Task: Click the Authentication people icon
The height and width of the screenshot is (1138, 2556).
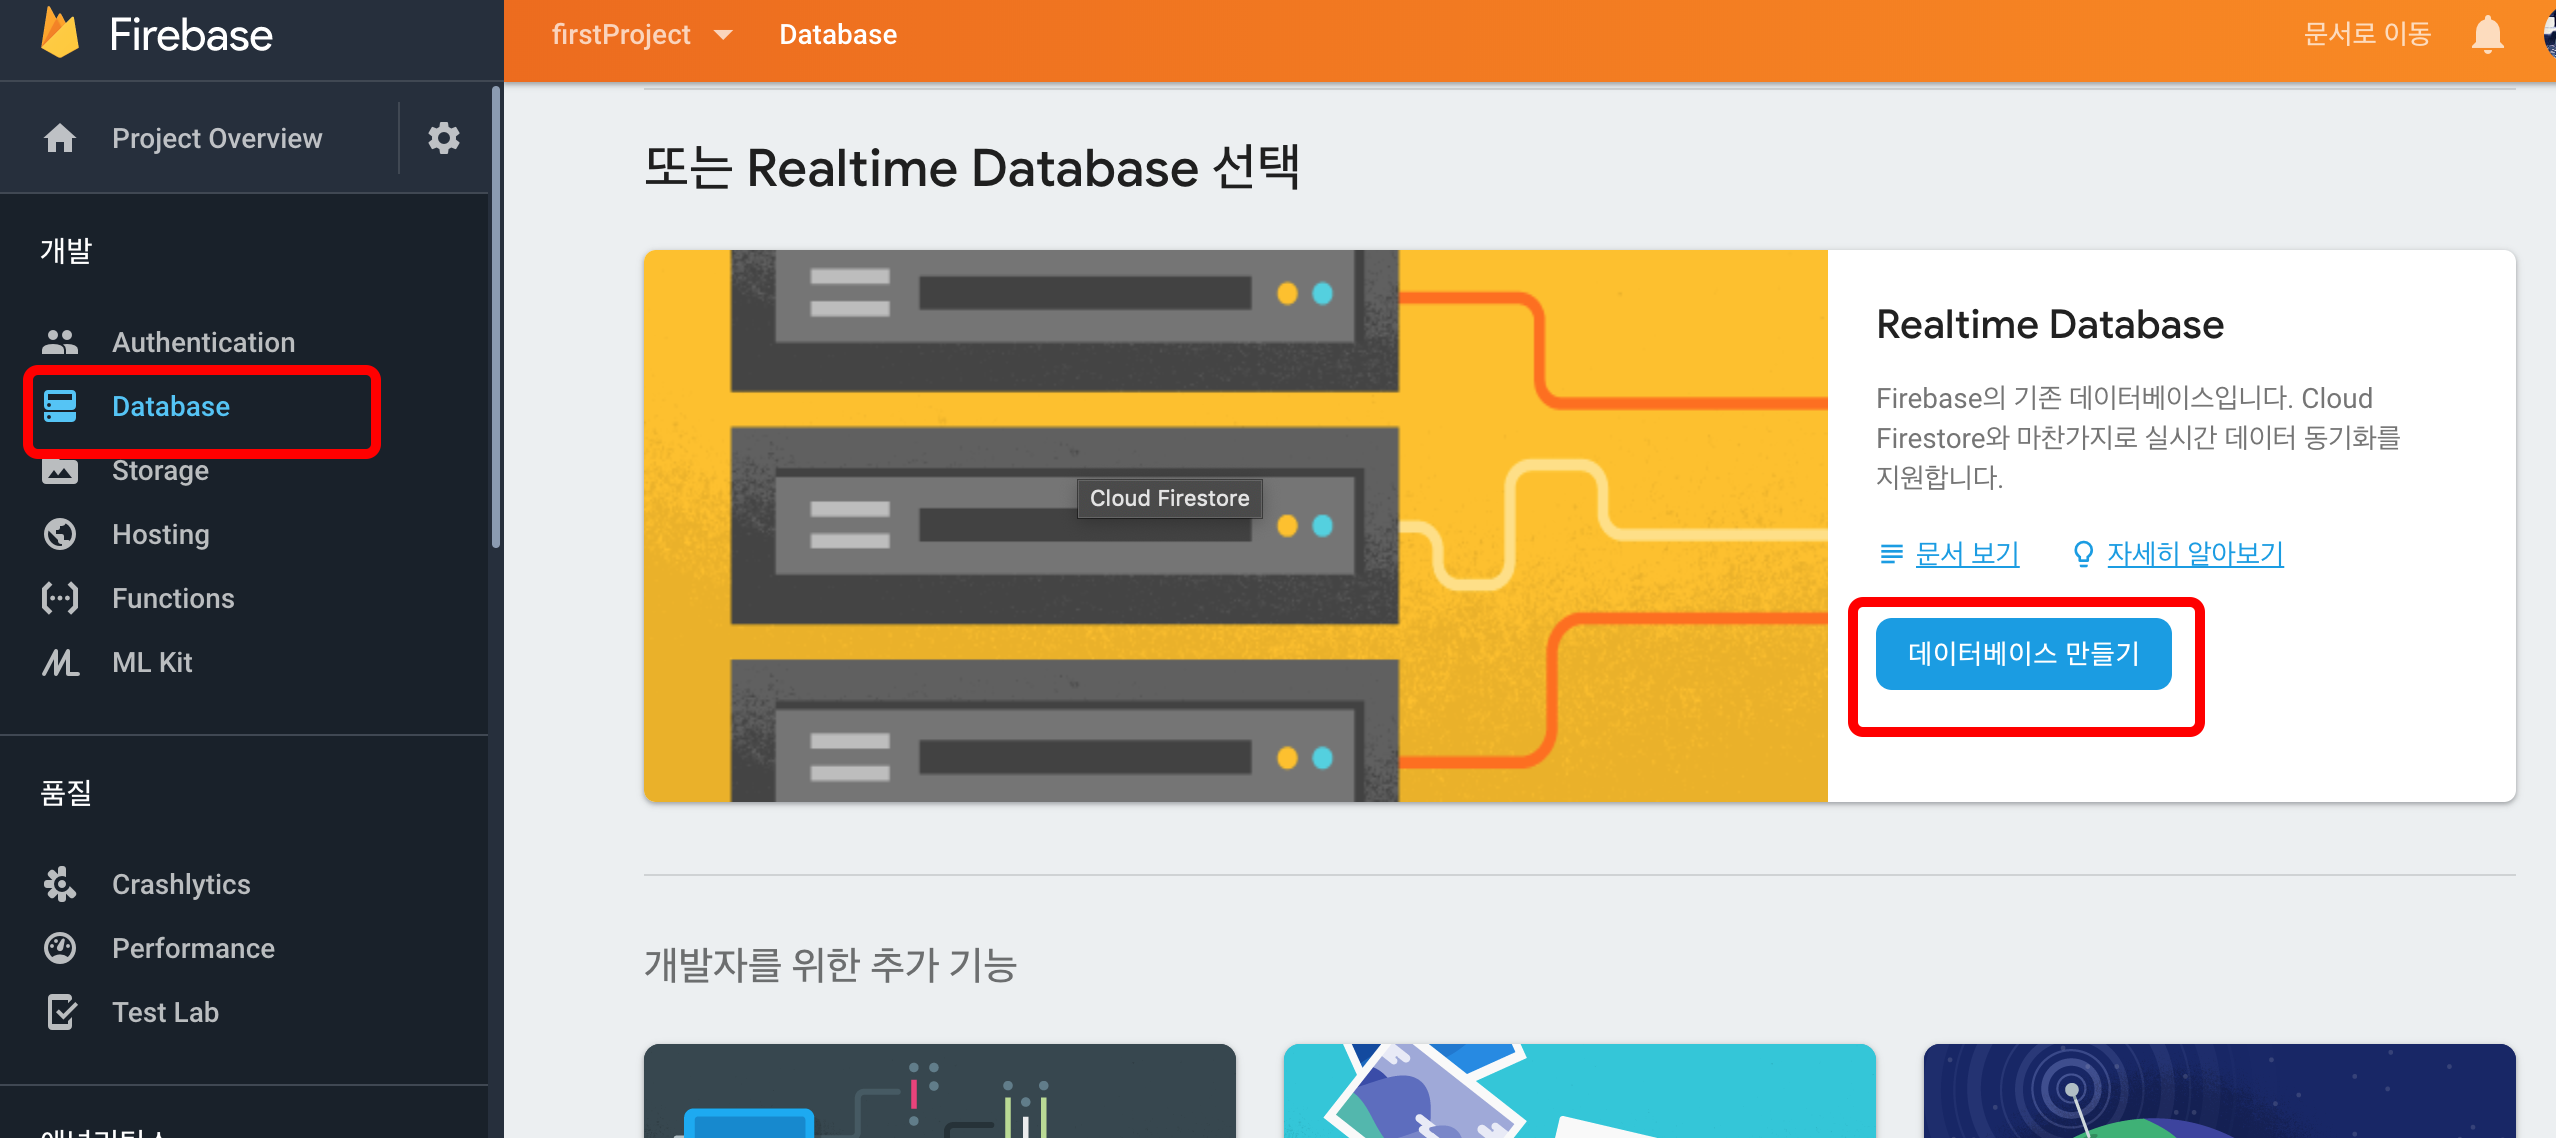Action: [60, 342]
